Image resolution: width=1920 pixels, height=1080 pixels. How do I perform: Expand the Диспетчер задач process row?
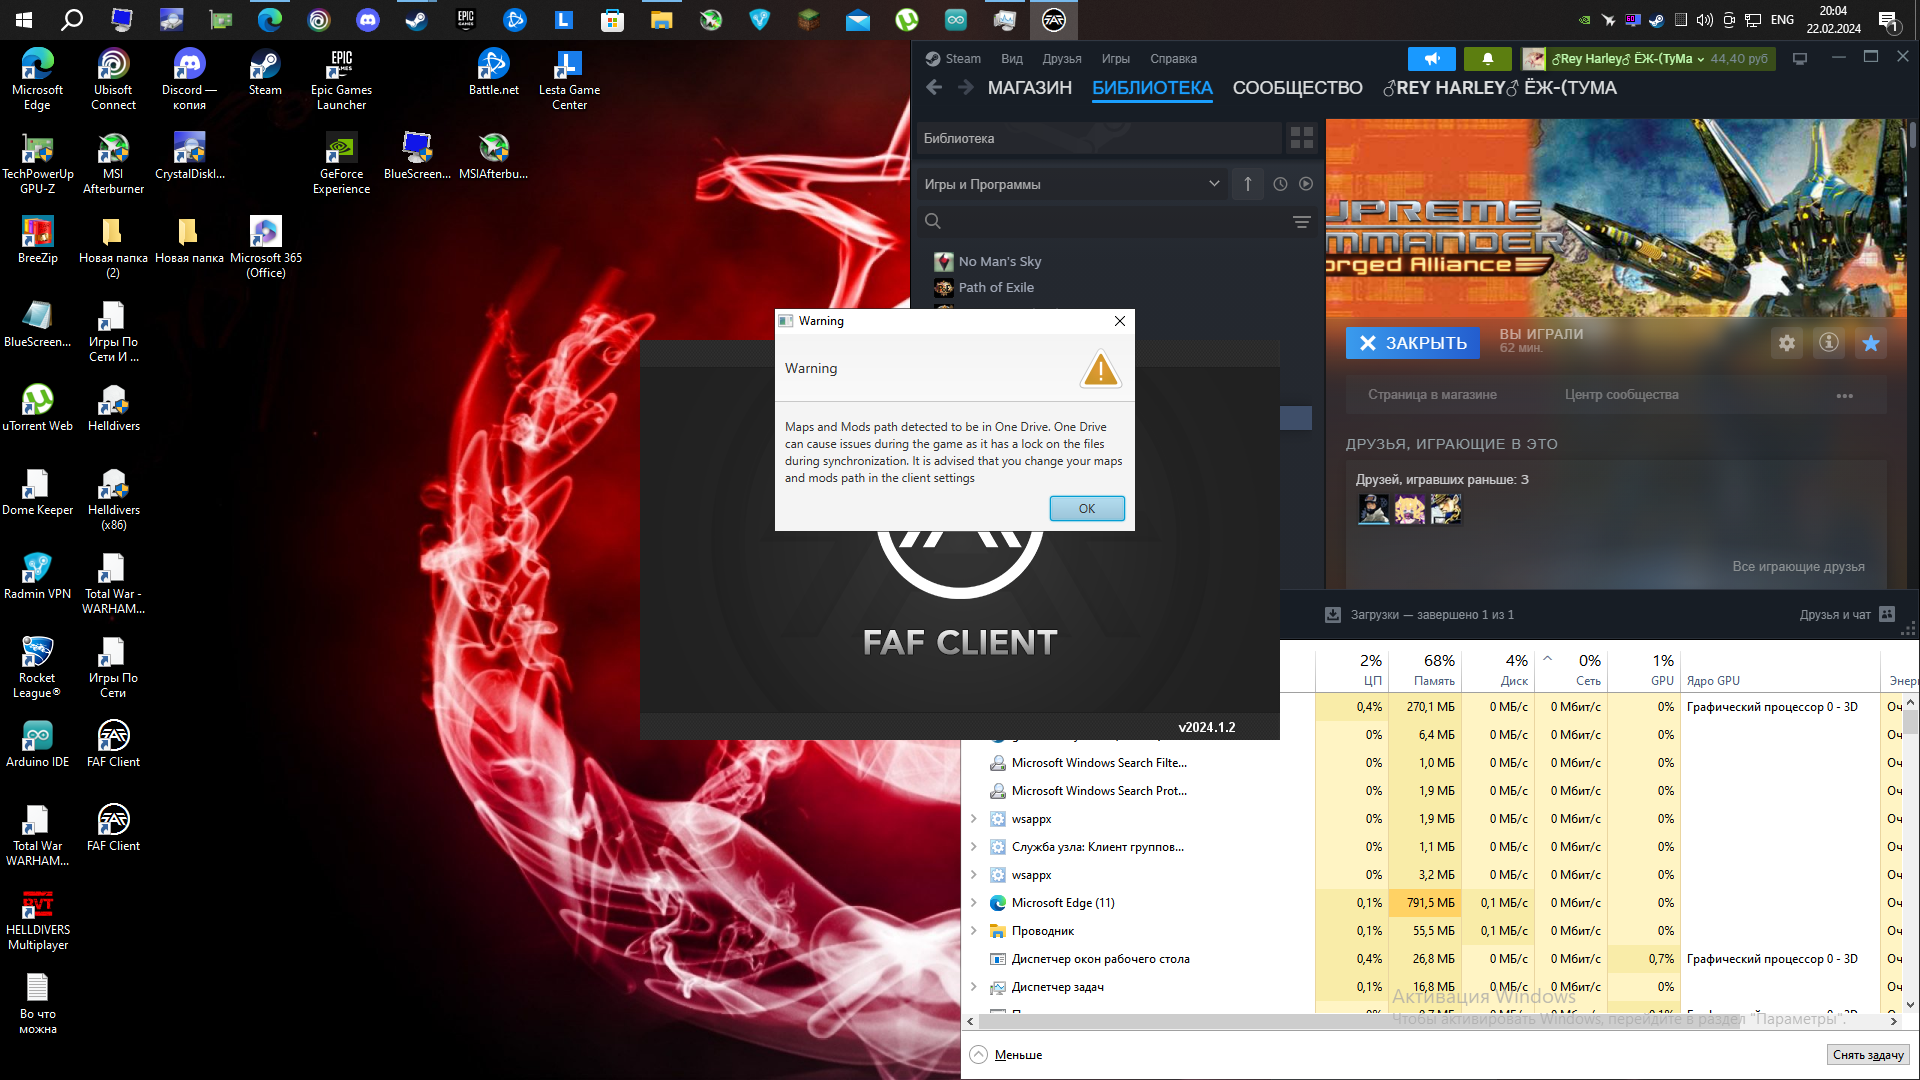[x=973, y=987]
